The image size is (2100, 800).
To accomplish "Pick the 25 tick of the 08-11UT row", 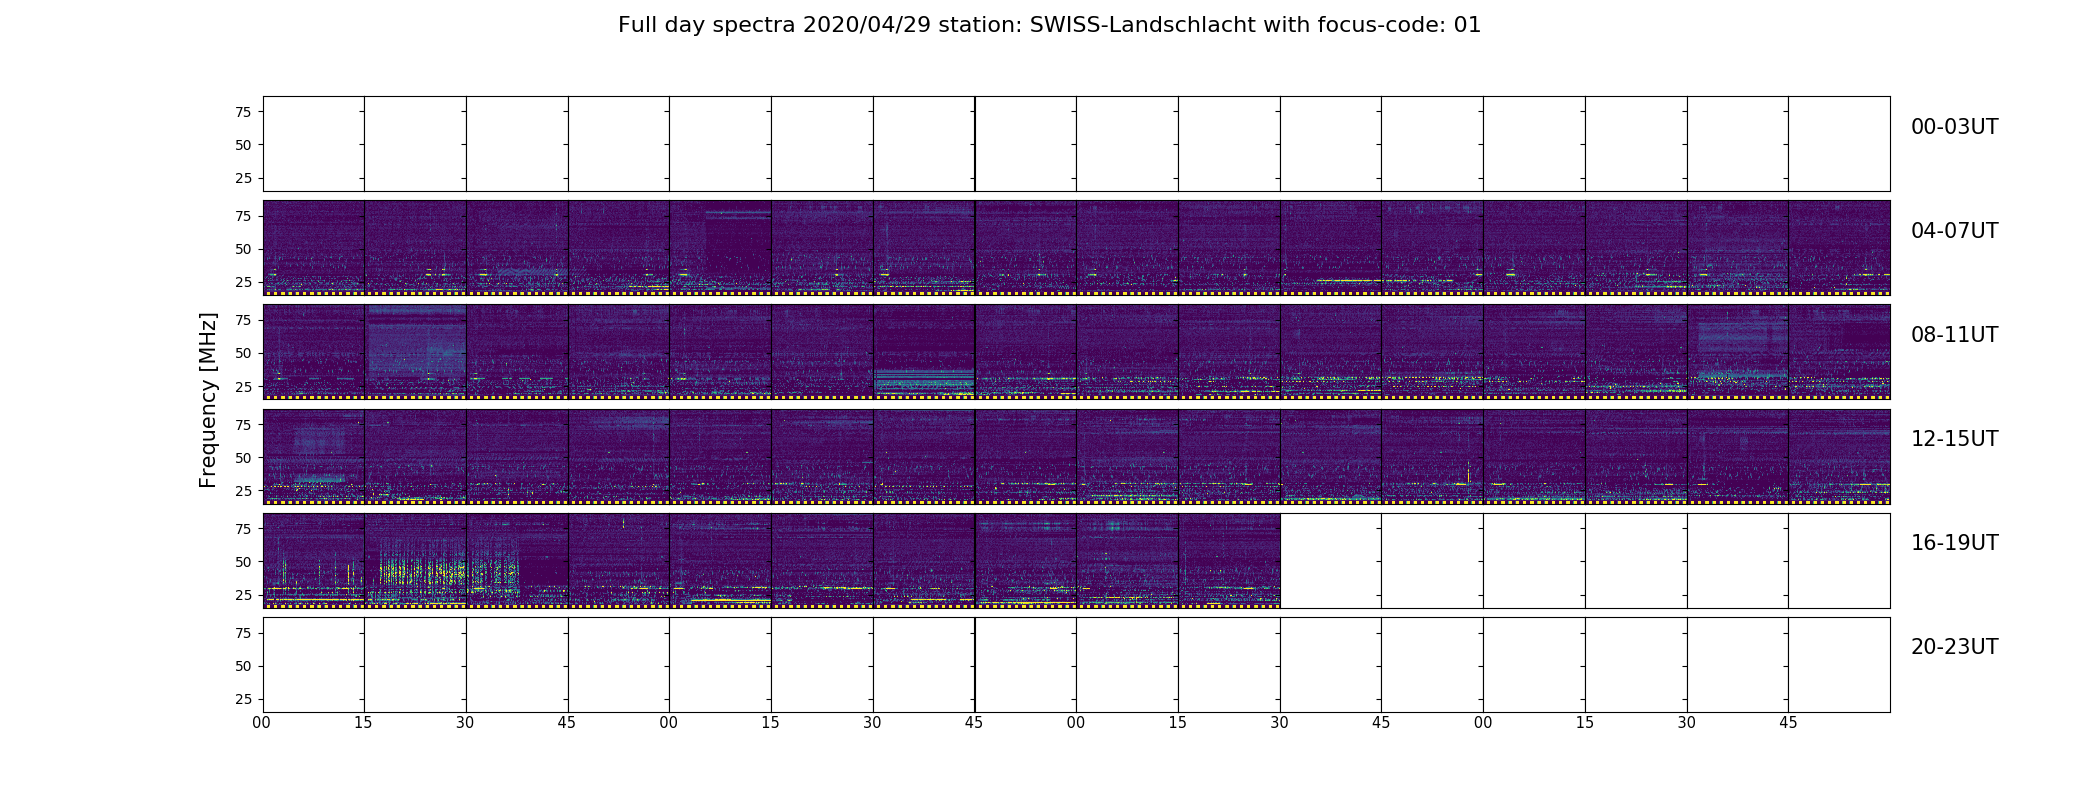I will 242,386.
